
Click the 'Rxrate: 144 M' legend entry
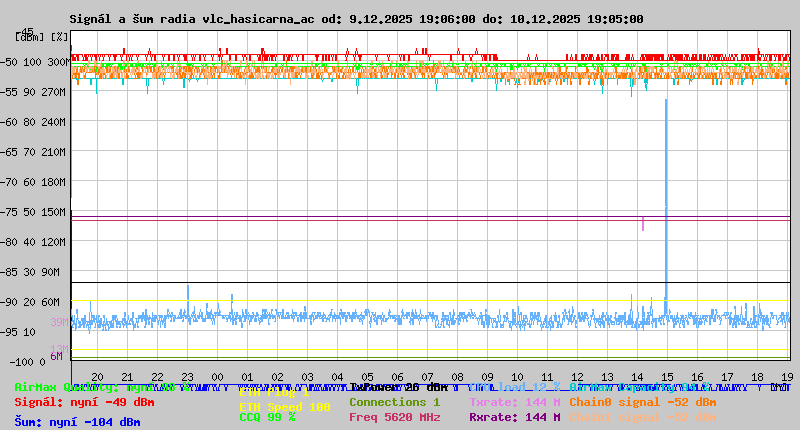click(x=515, y=417)
